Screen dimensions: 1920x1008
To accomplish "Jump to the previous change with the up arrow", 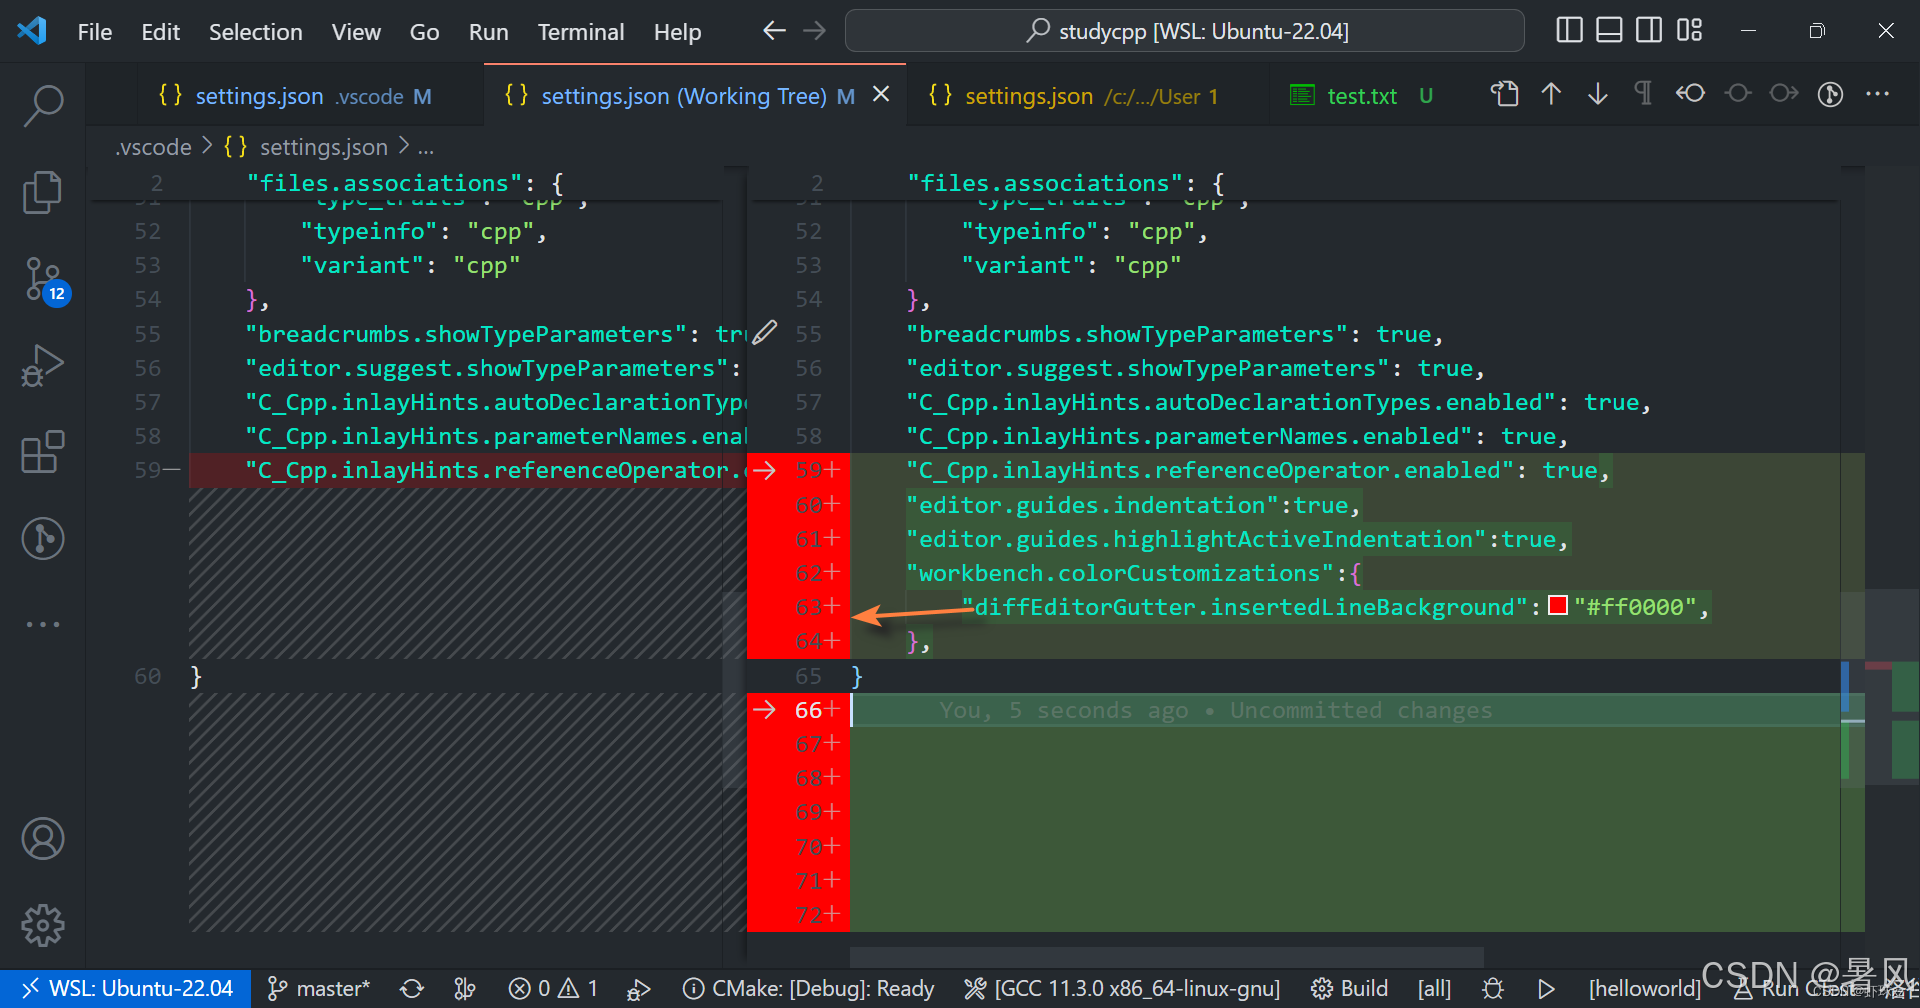I will tap(1551, 93).
